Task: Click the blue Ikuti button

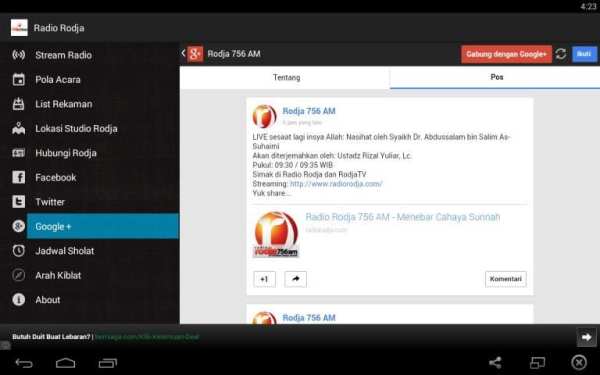Action: tap(584, 54)
